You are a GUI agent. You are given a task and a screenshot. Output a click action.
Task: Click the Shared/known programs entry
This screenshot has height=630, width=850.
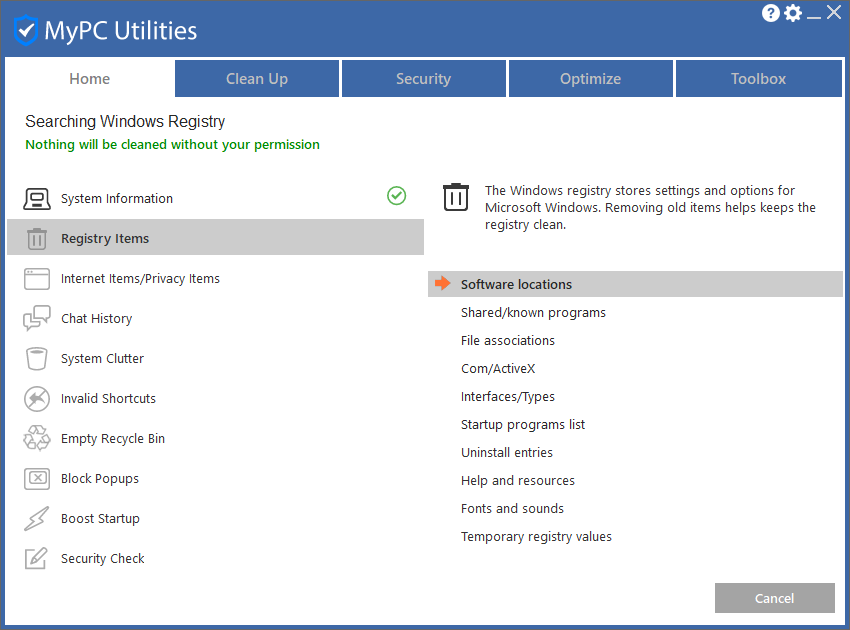[533, 313]
